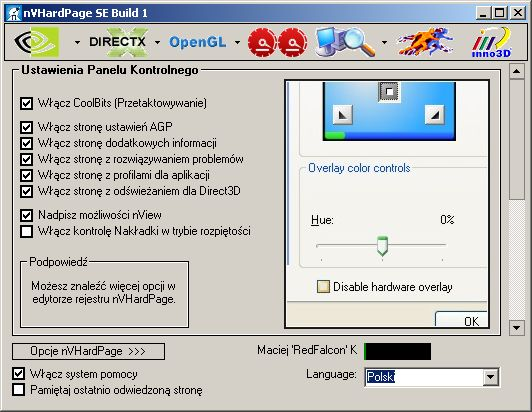Click the Overlay color controls heading
Screen dimensions: 532x412
point(359,168)
